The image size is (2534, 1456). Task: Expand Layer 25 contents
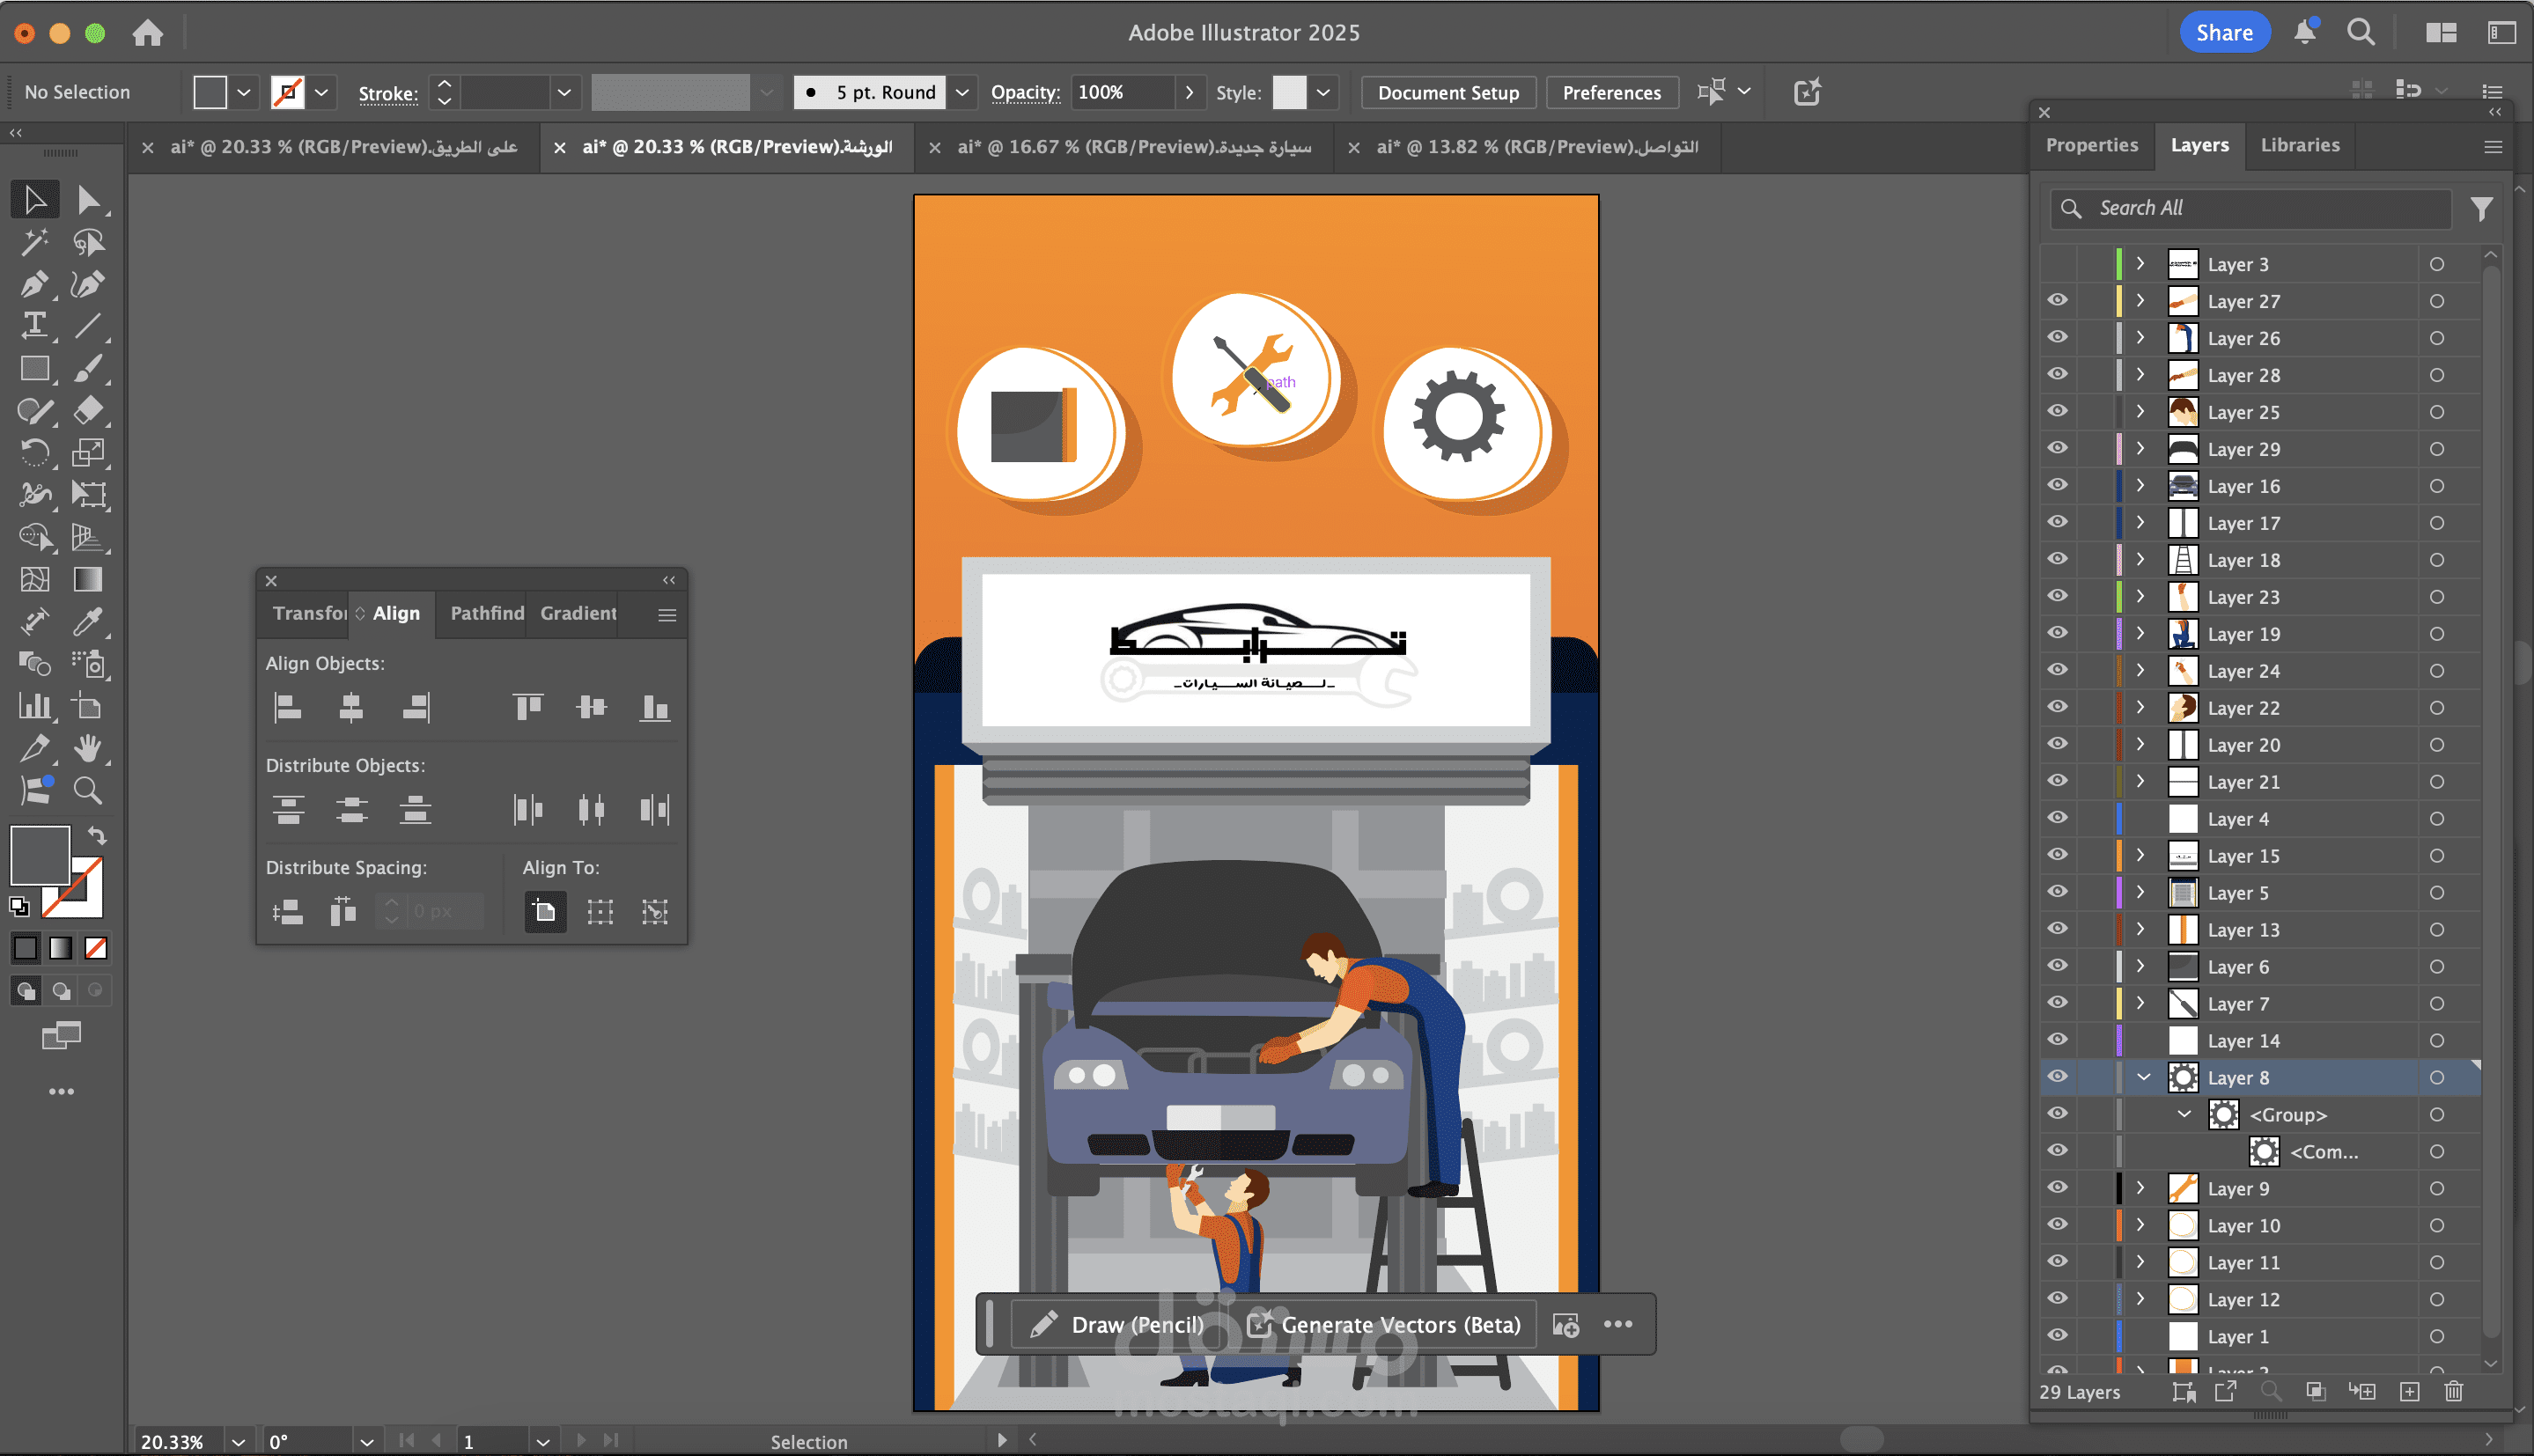tap(2140, 412)
